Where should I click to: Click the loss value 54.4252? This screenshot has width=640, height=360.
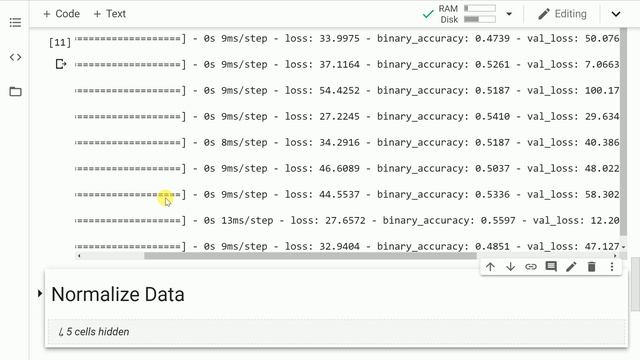(339, 90)
